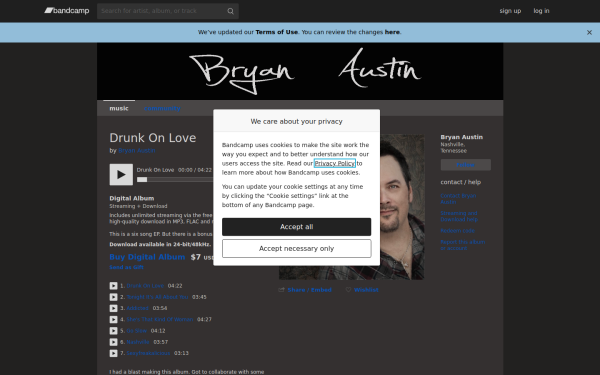The width and height of the screenshot is (600, 375).
Task: Click the search magnifier icon
Action: tap(230, 11)
